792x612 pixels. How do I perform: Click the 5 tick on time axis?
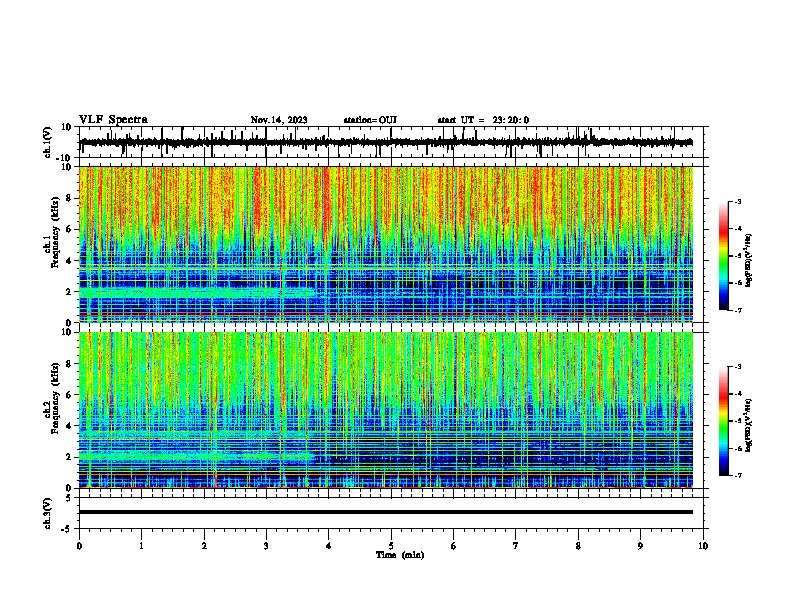tap(391, 546)
